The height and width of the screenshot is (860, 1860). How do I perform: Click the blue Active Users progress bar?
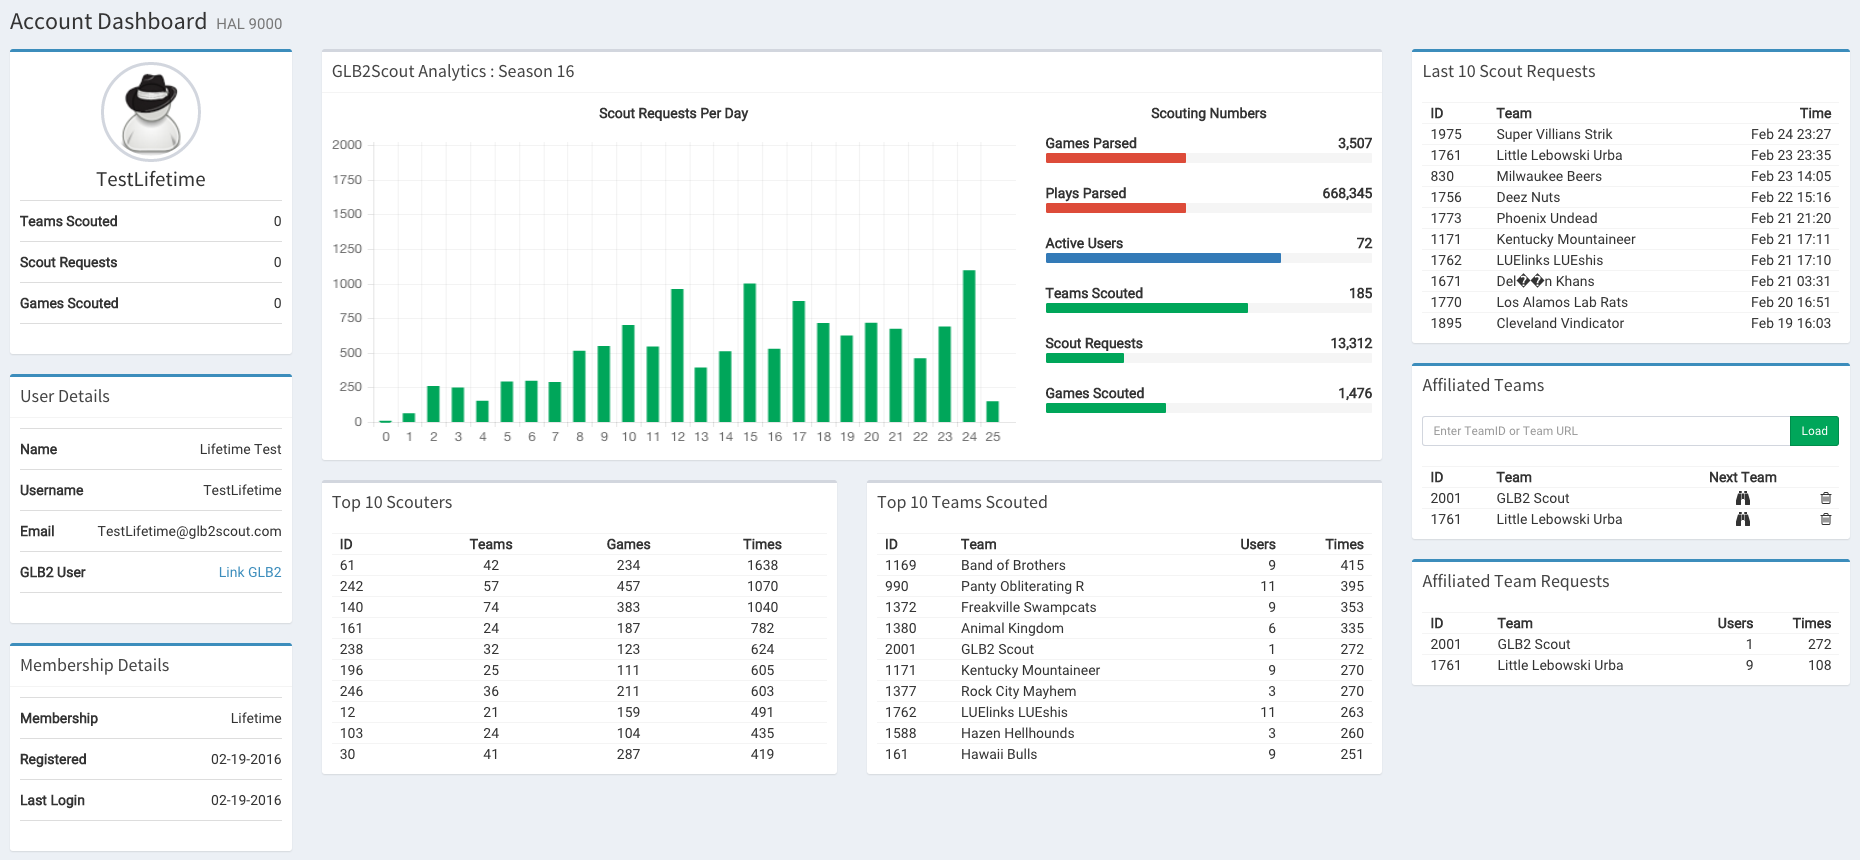click(1162, 258)
